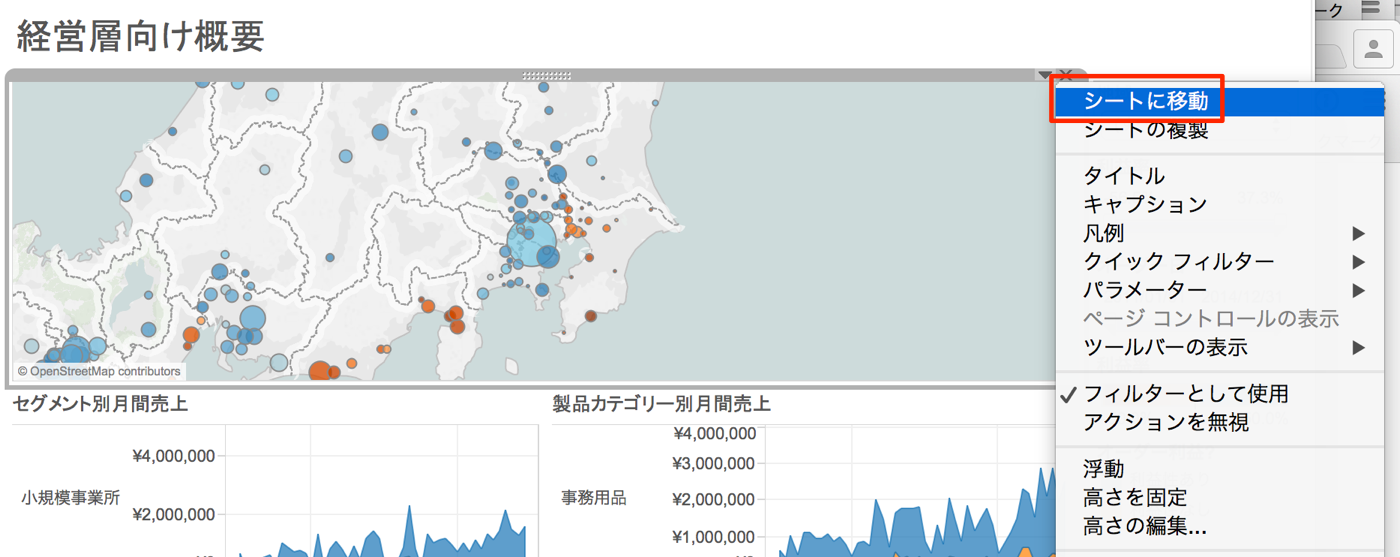The width and height of the screenshot is (1400, 557).
Task: Click the OpenStreetMap contributors attribution
Action: coord(99,371)
